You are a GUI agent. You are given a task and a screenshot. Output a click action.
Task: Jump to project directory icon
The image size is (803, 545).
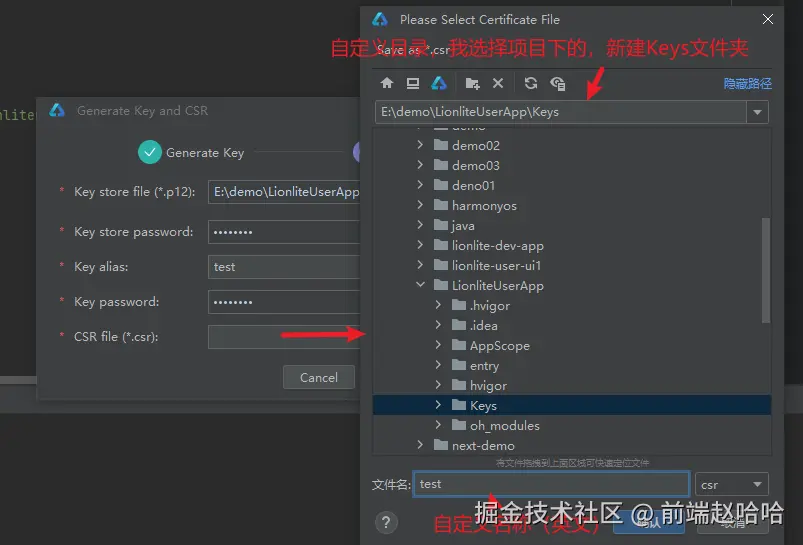point(439,83)
